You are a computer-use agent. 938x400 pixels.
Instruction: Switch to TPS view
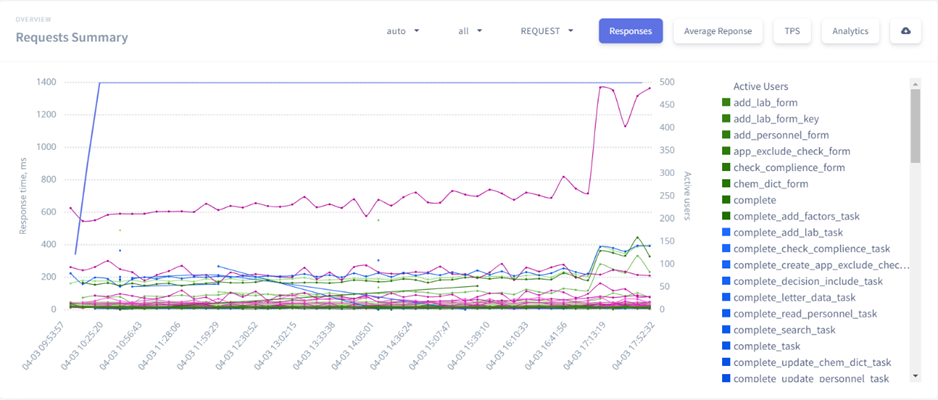click(x=792, y=31)
